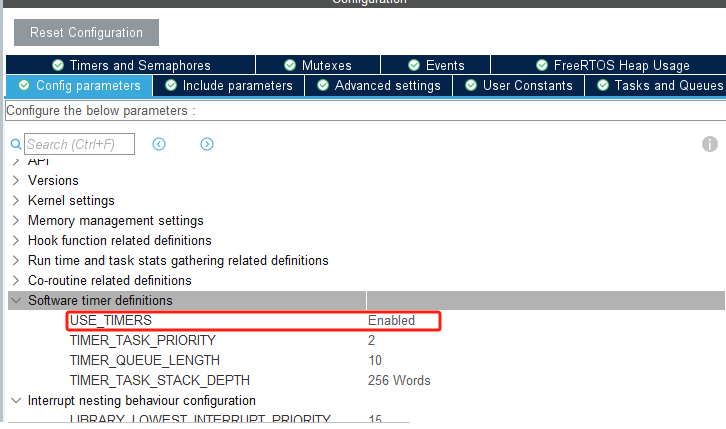This screenshot has width=726, height=429.
Task: Expand Run time and task stats node
Action: [x=16, y=260]
